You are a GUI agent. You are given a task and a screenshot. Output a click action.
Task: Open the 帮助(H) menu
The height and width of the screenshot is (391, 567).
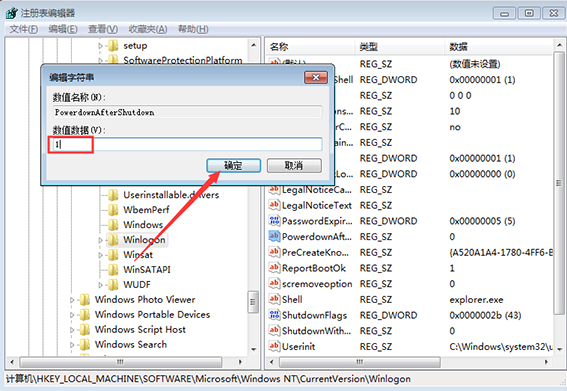pyautogui.click(x=193, y=29)
